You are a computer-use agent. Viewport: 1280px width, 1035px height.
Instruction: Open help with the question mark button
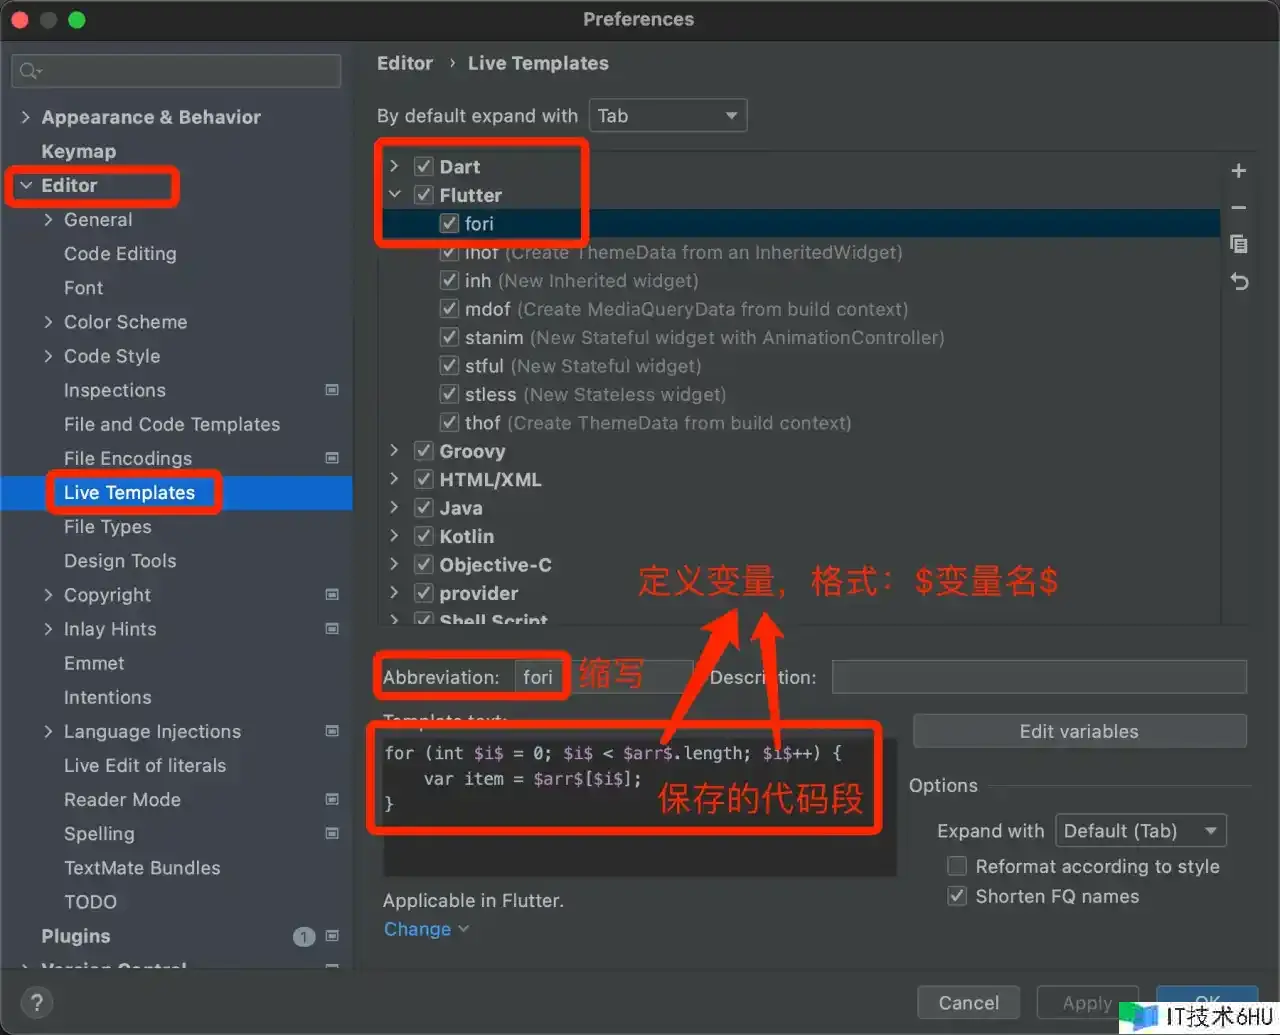click(36, 1003)
